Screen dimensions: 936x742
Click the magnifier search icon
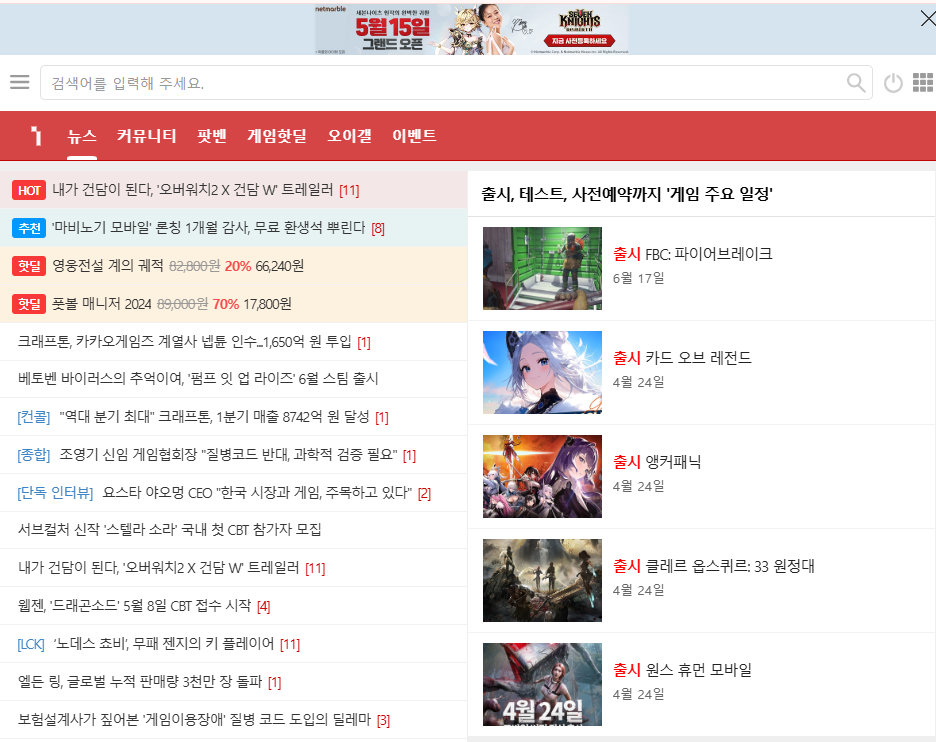coord(856,83)
